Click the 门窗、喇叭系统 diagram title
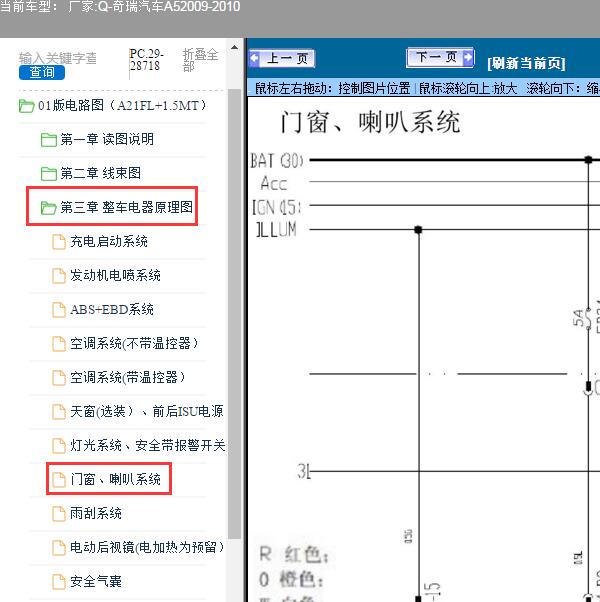This screenshot has height=602, width=600. [370, 122]
